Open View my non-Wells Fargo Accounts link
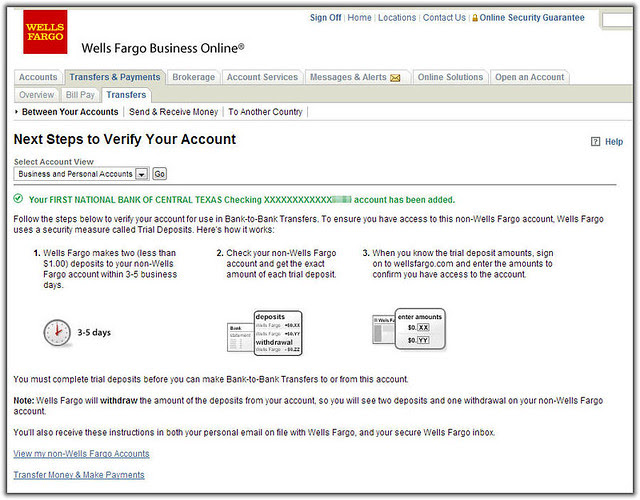The height and width of the screenshot is (500, 640). 81,454
